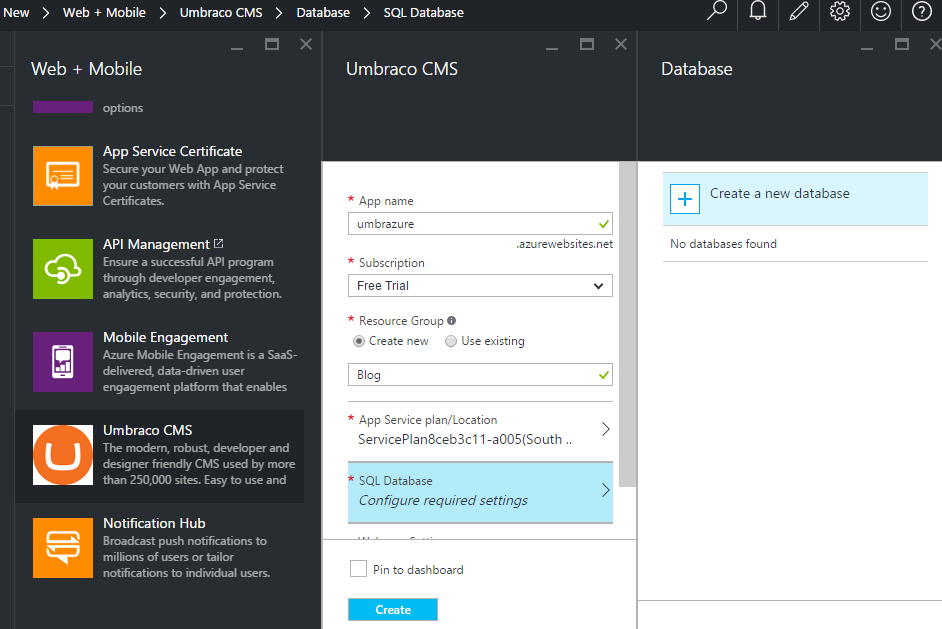Click the Resource Group info icon
The width and height of the screenshot is (942, 629).
tap(452, 320)
